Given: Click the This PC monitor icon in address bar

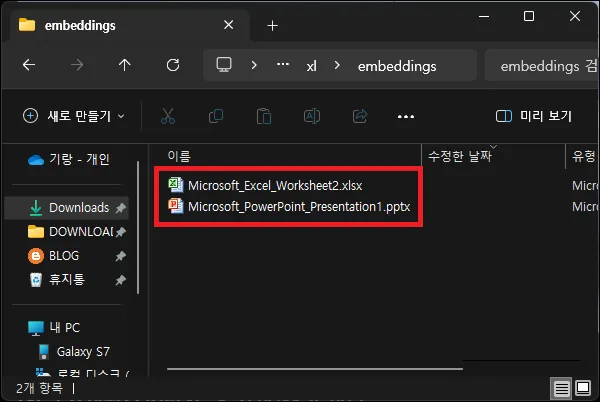Looking at the screenshot, I should pos(224,65).
